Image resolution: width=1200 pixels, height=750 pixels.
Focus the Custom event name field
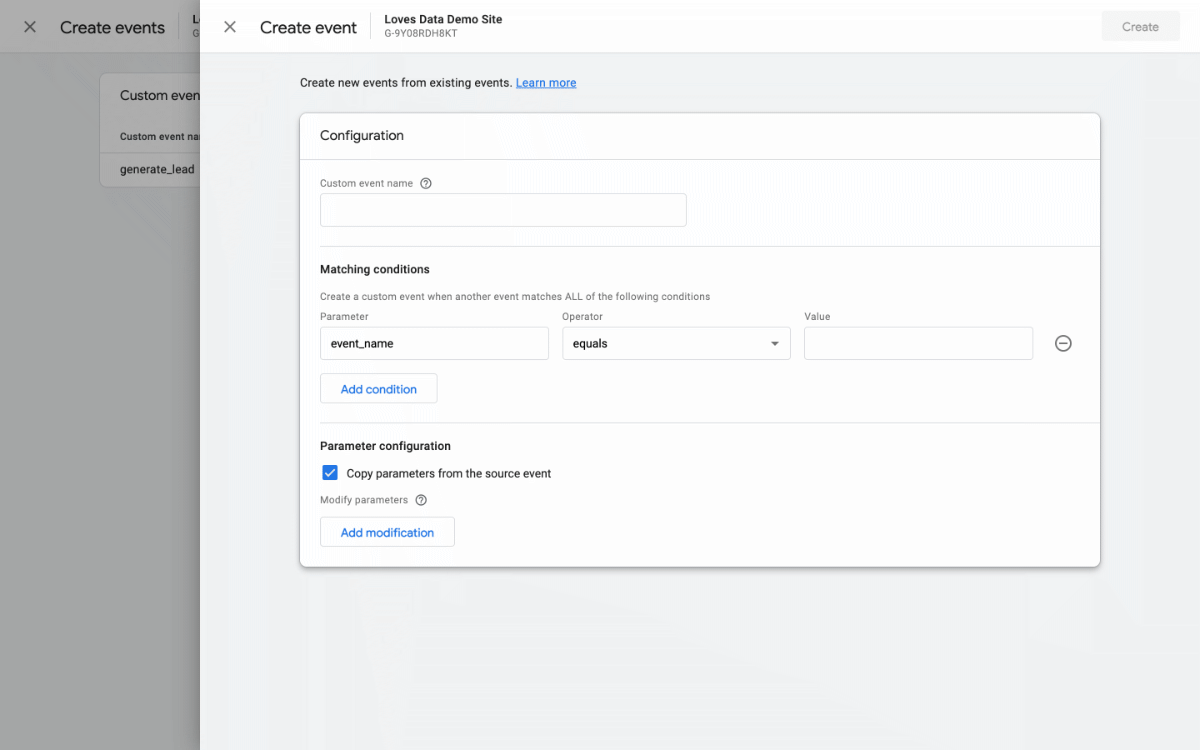coord(503,210)
